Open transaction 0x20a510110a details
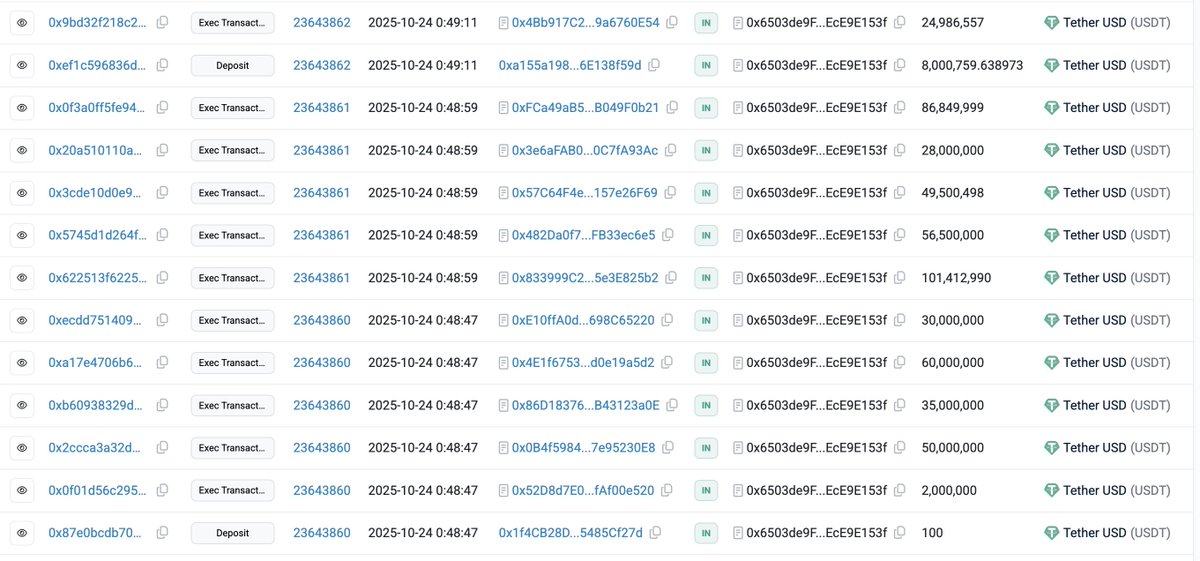 [x=95, y=150]
